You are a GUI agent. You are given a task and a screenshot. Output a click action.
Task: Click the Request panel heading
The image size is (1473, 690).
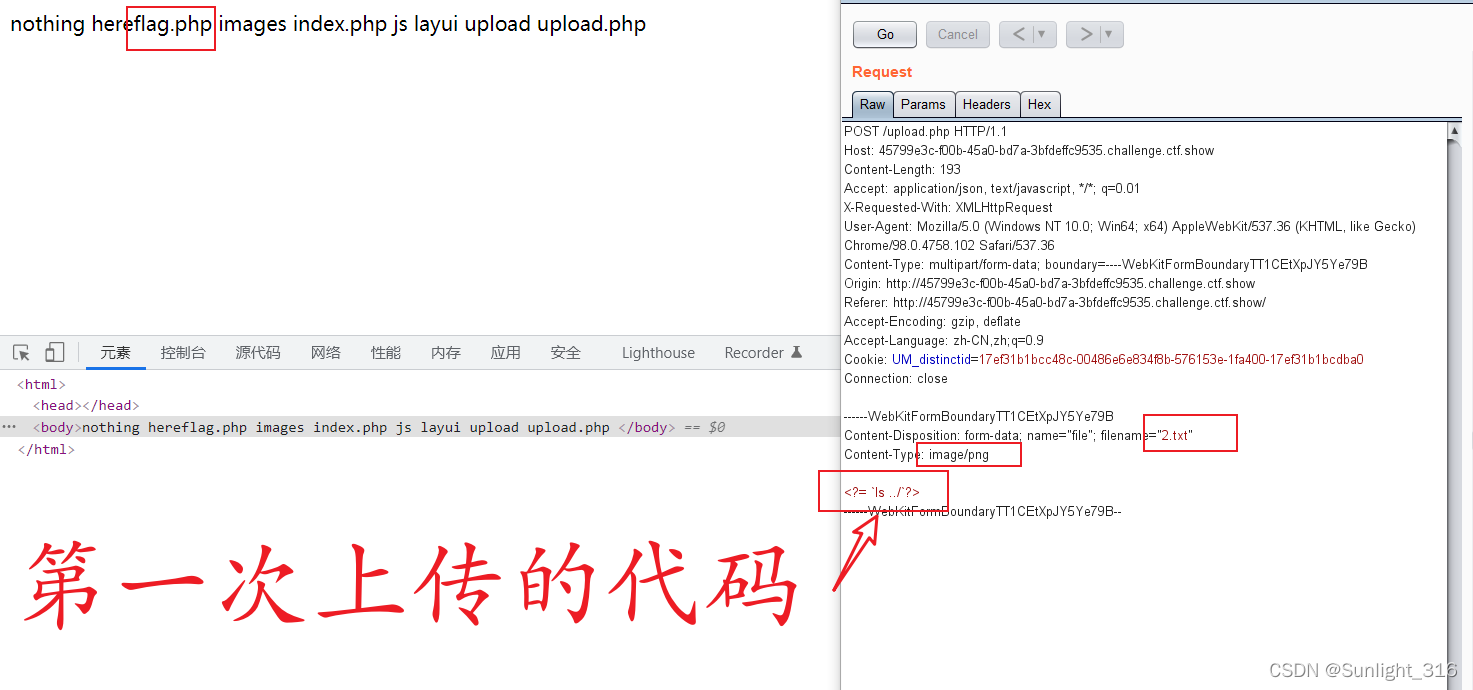[x=882, y=72]
